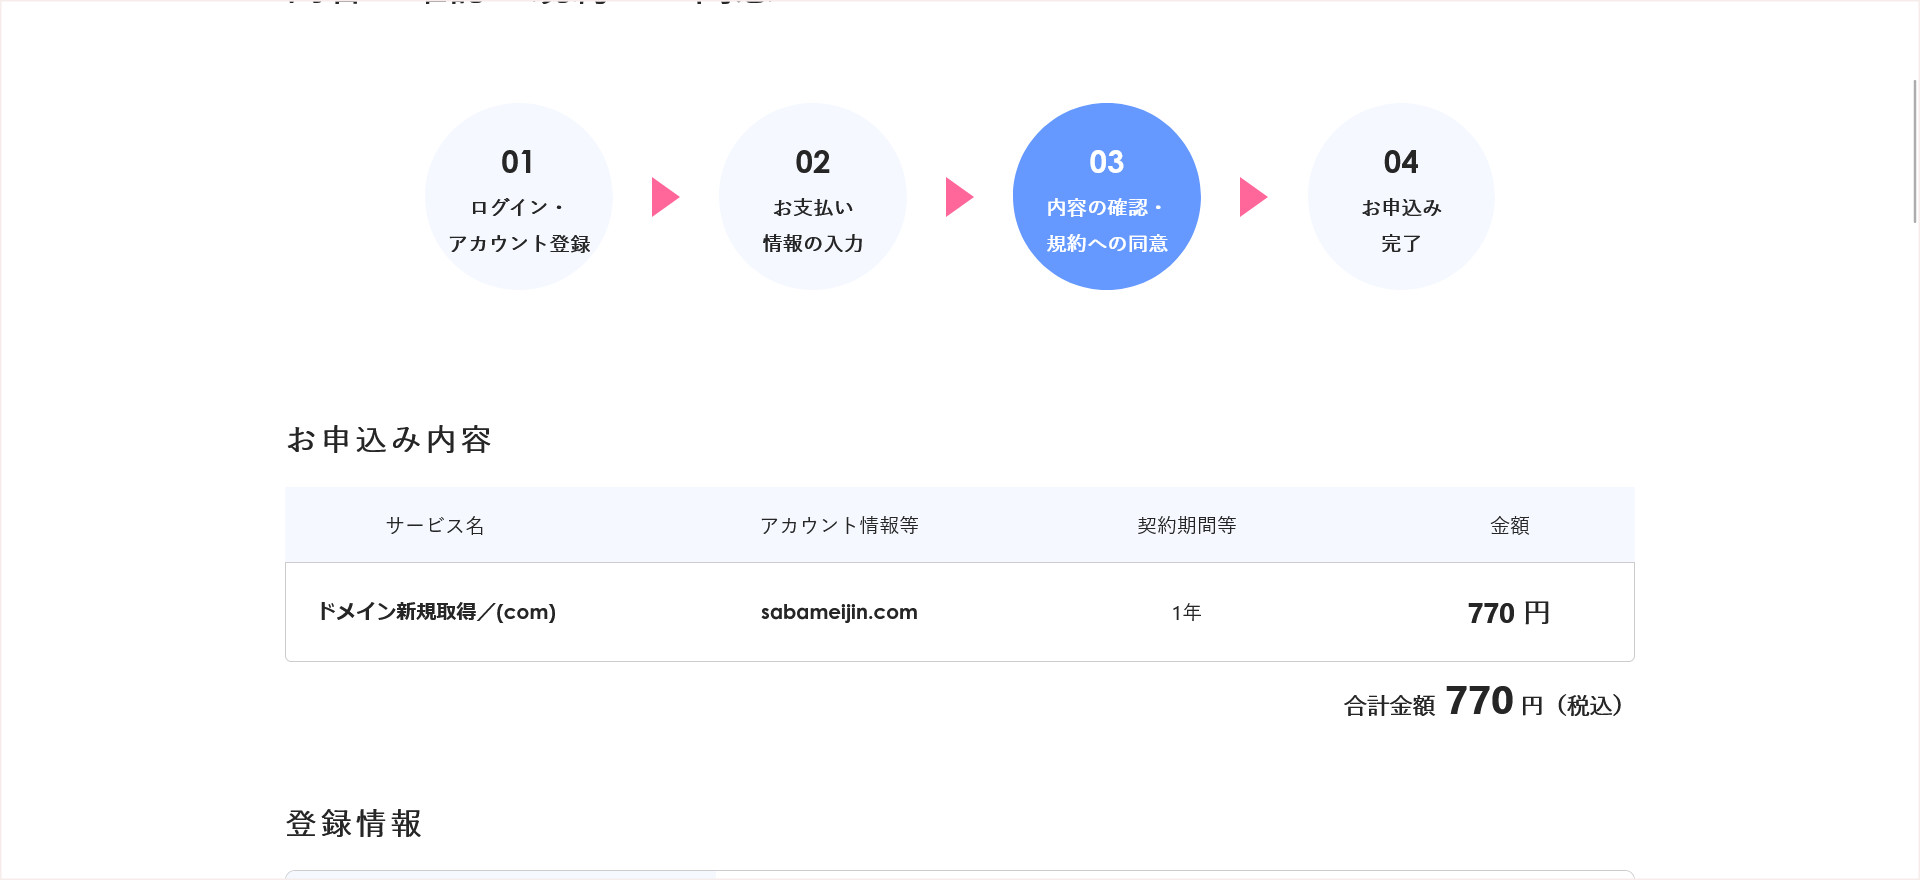Click the vertical page scrollbar

[1914, 150]
